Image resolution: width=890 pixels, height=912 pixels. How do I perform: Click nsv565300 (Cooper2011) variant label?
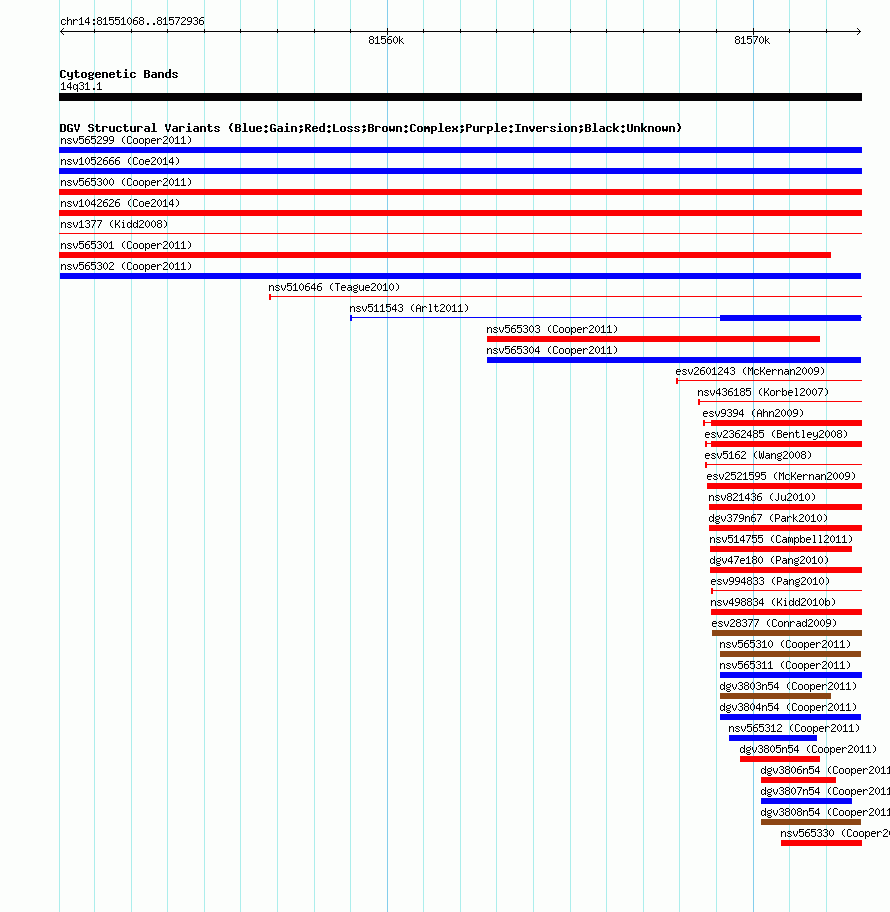point(126,182)
